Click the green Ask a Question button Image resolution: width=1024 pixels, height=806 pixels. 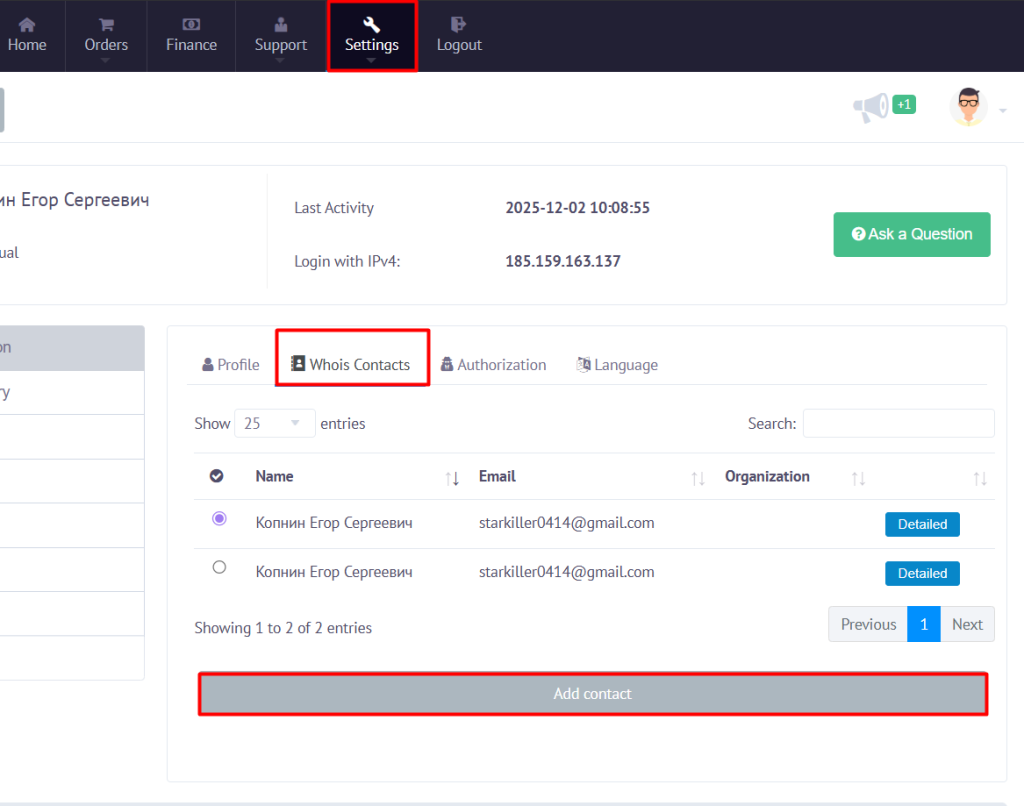(x=911, y=234)
